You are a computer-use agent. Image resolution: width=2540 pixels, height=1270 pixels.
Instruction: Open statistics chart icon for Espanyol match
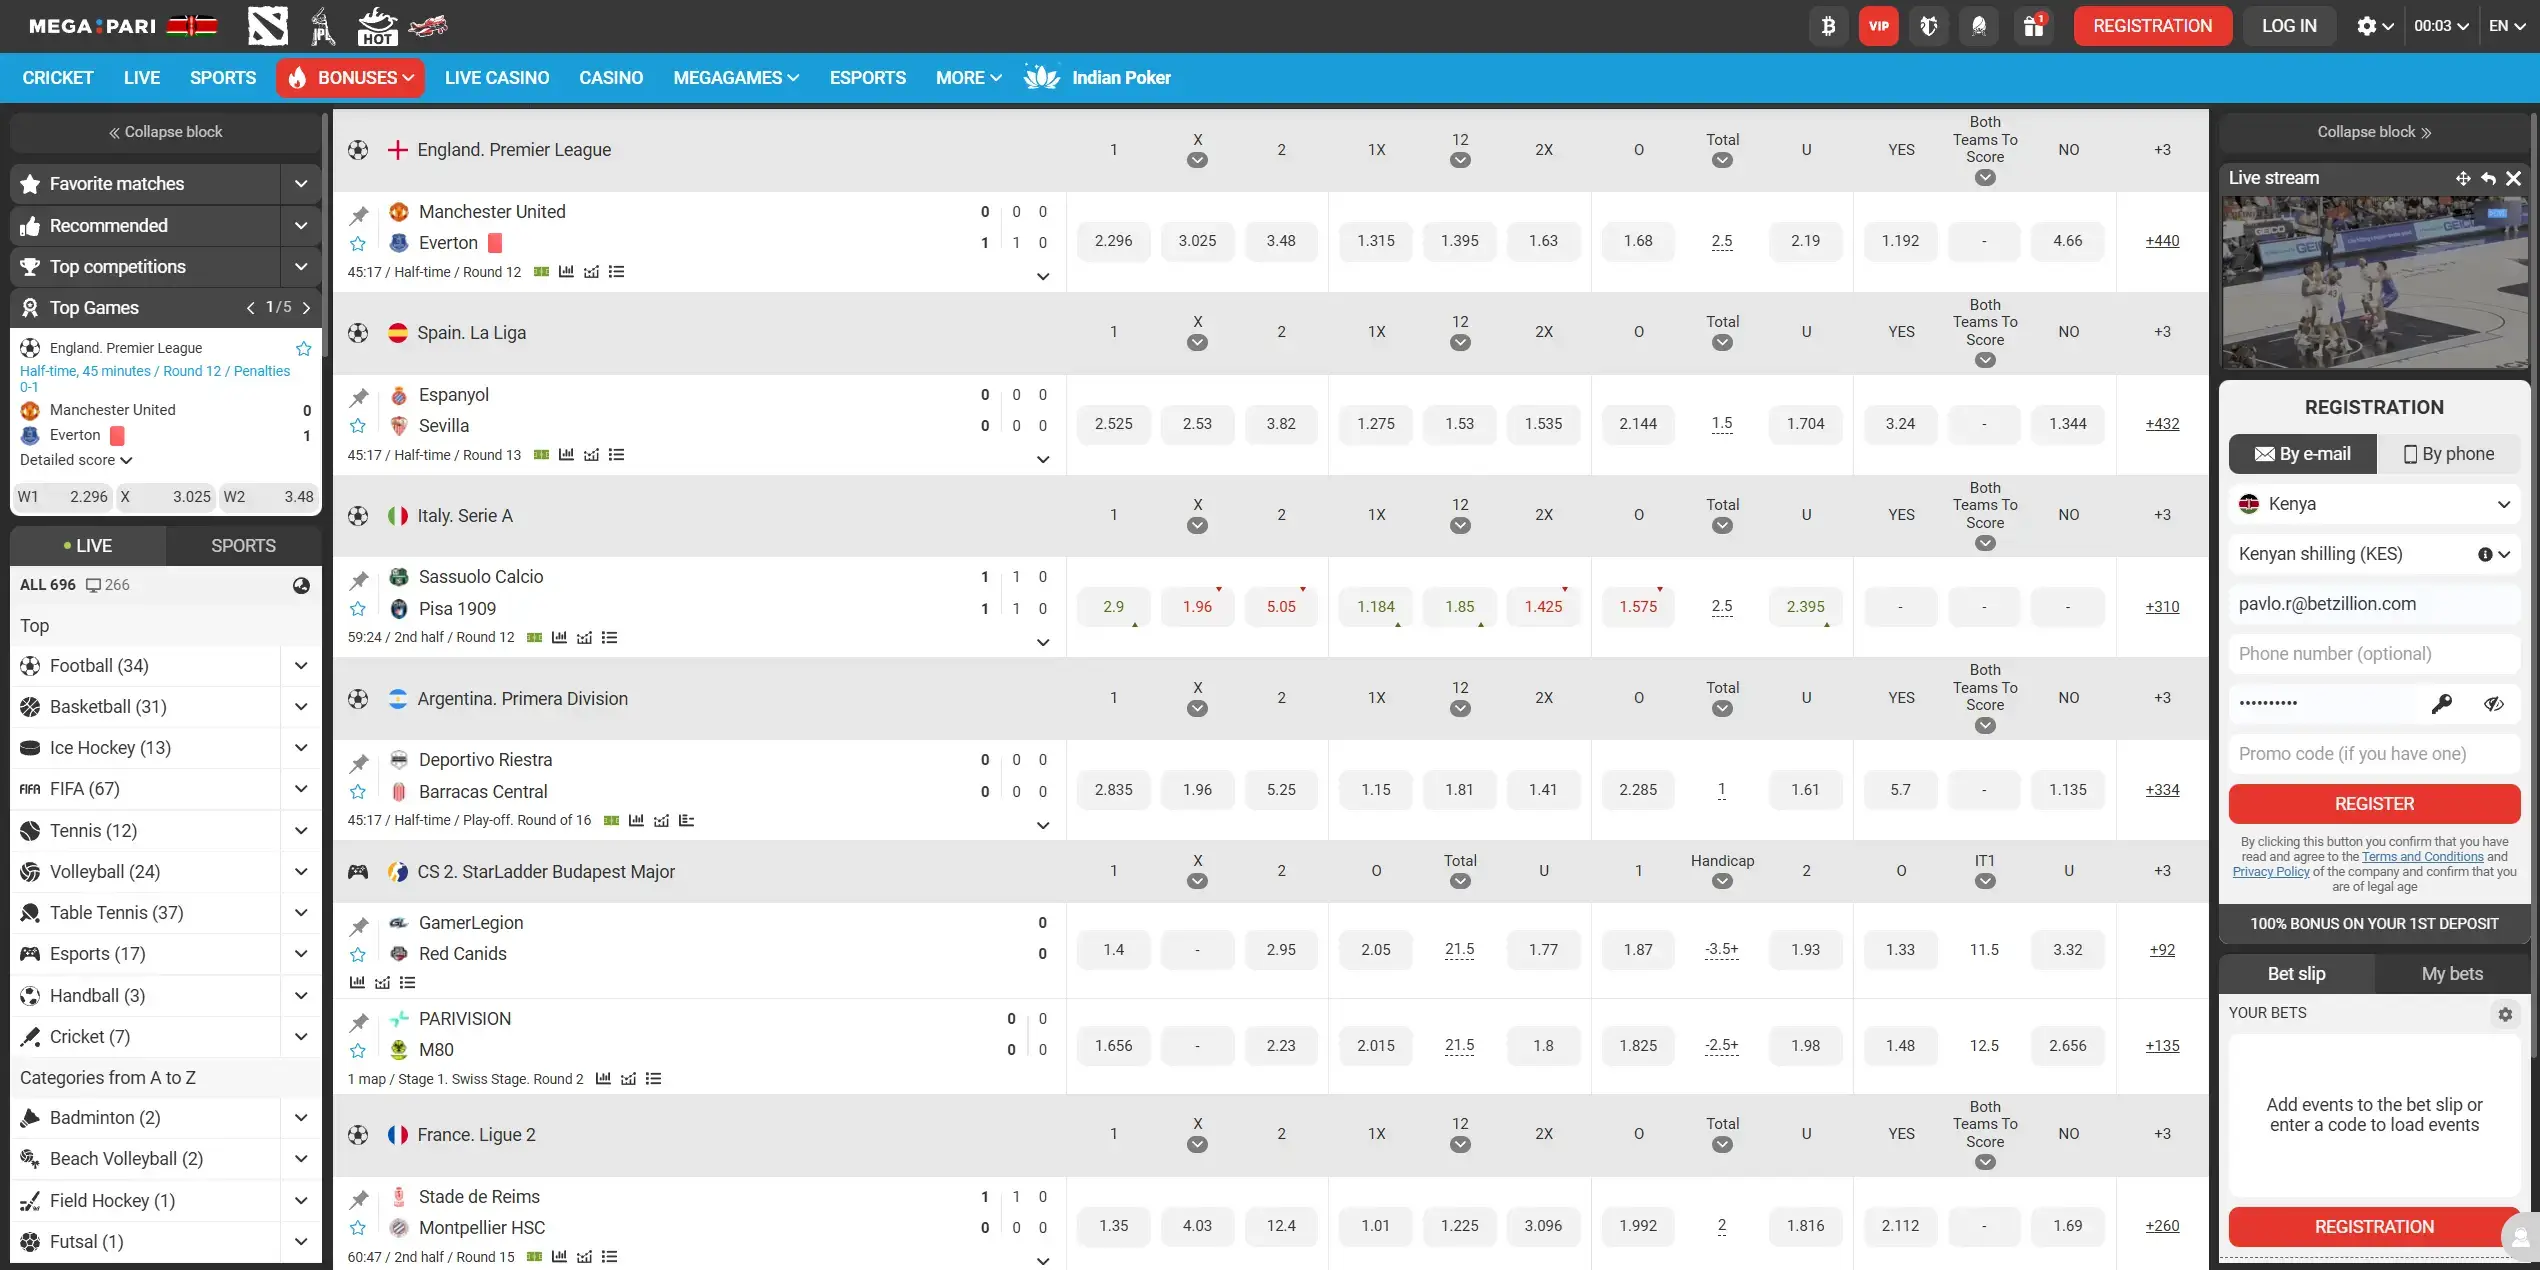[566, 455]
